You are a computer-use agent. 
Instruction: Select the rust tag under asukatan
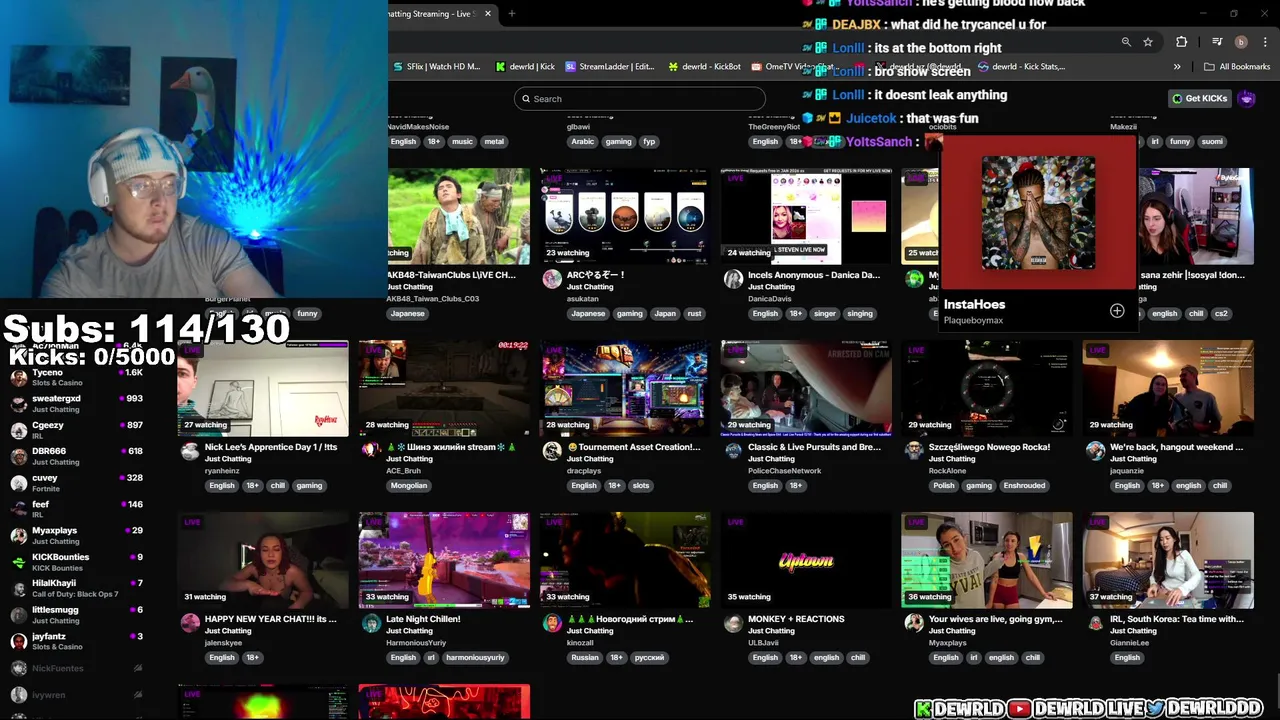(694, 314)
